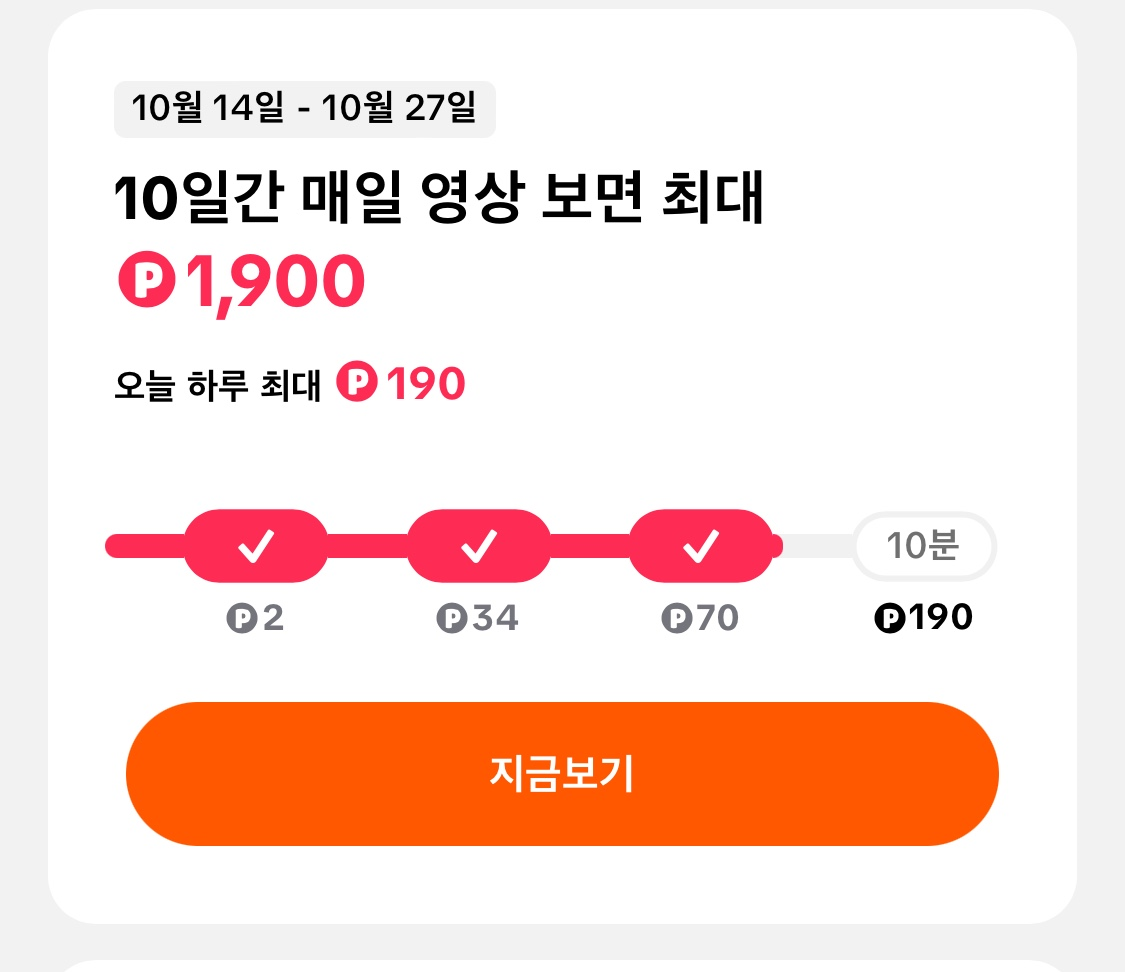The width and height of the screenshot is (1125, 972).
Task: Select the first completed checkmark on the progress bar
Action: tap(258, 546)
